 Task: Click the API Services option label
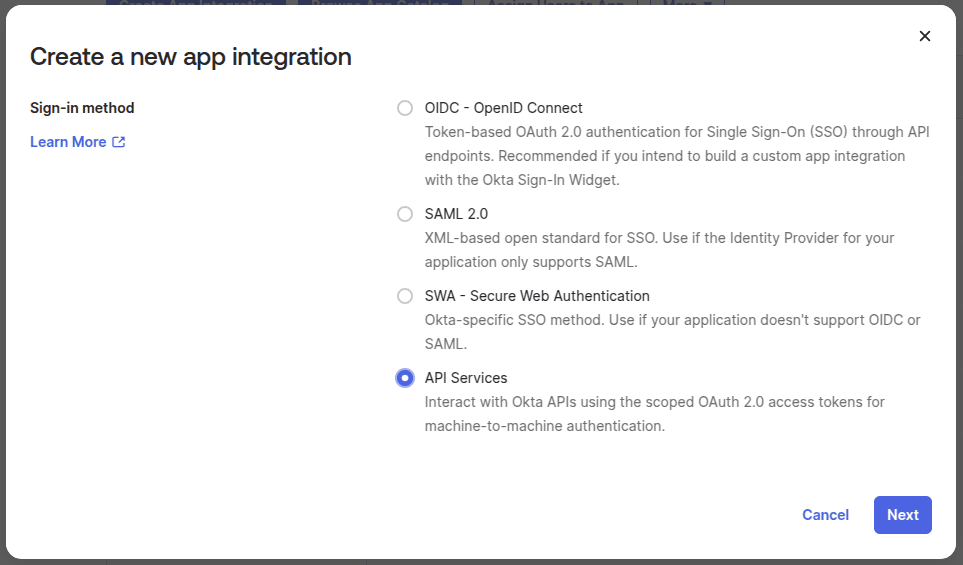[466, 378]
